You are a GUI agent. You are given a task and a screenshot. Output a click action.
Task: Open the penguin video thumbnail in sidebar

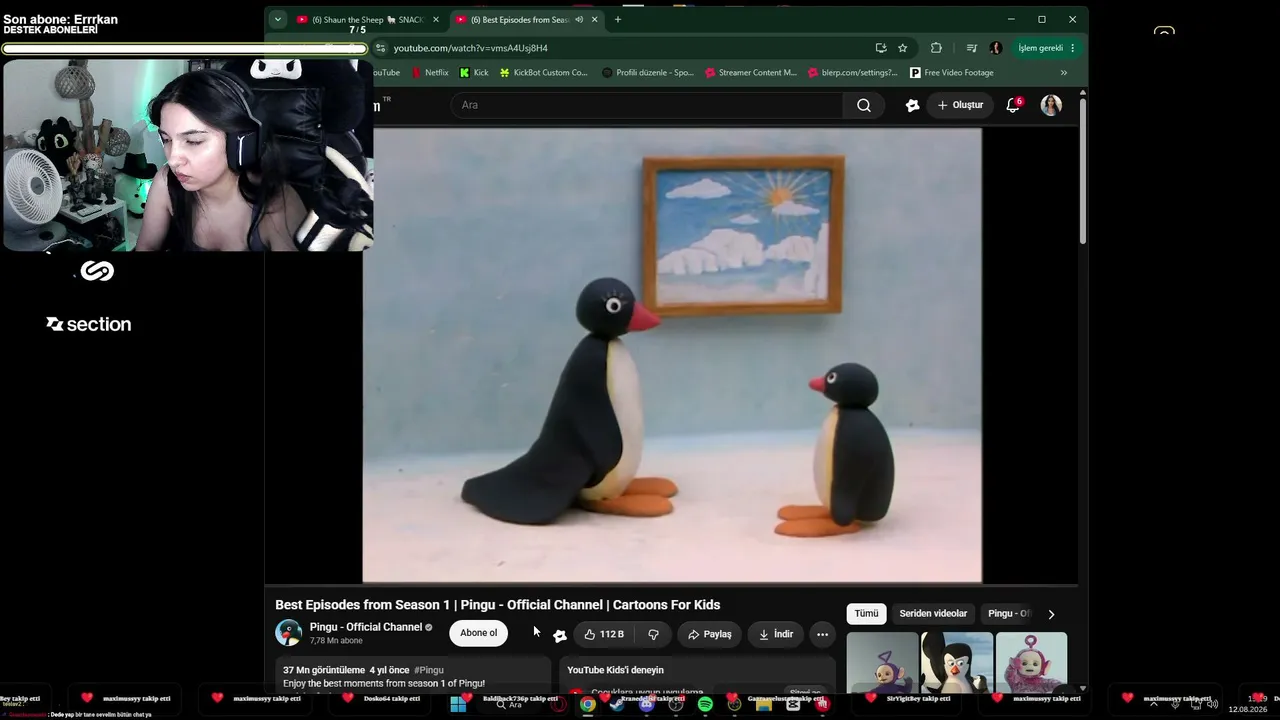click(957, 662)
